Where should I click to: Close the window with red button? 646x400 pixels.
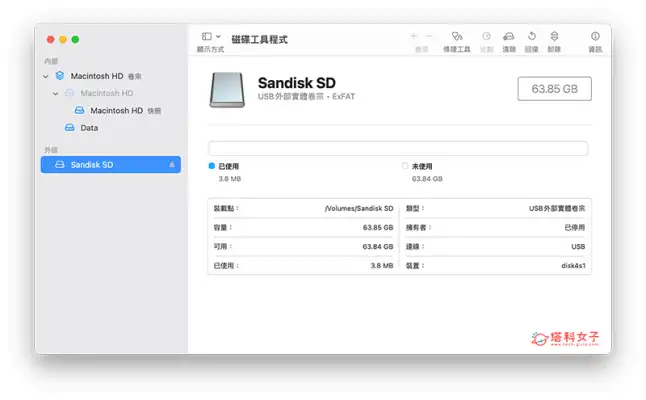pyautogui.click(x=50, y=40)
